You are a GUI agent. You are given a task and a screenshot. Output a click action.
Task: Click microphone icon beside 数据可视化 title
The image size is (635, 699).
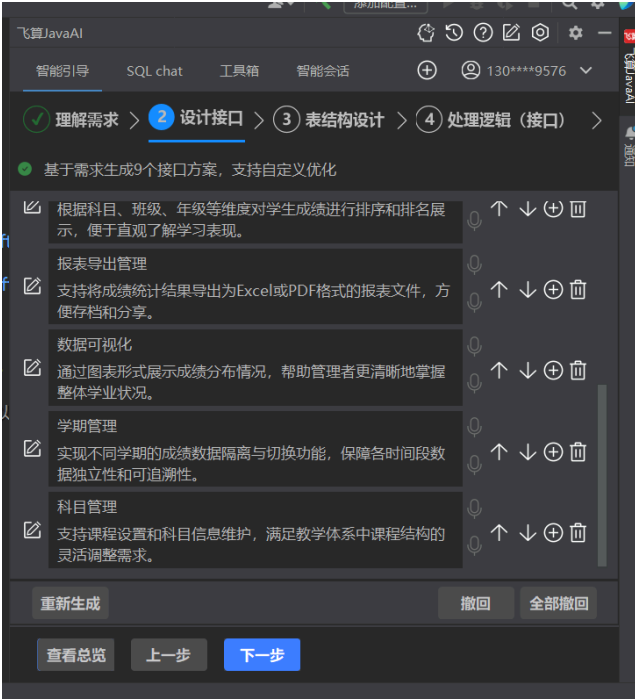pyautogui.click(x=474, y=346)
